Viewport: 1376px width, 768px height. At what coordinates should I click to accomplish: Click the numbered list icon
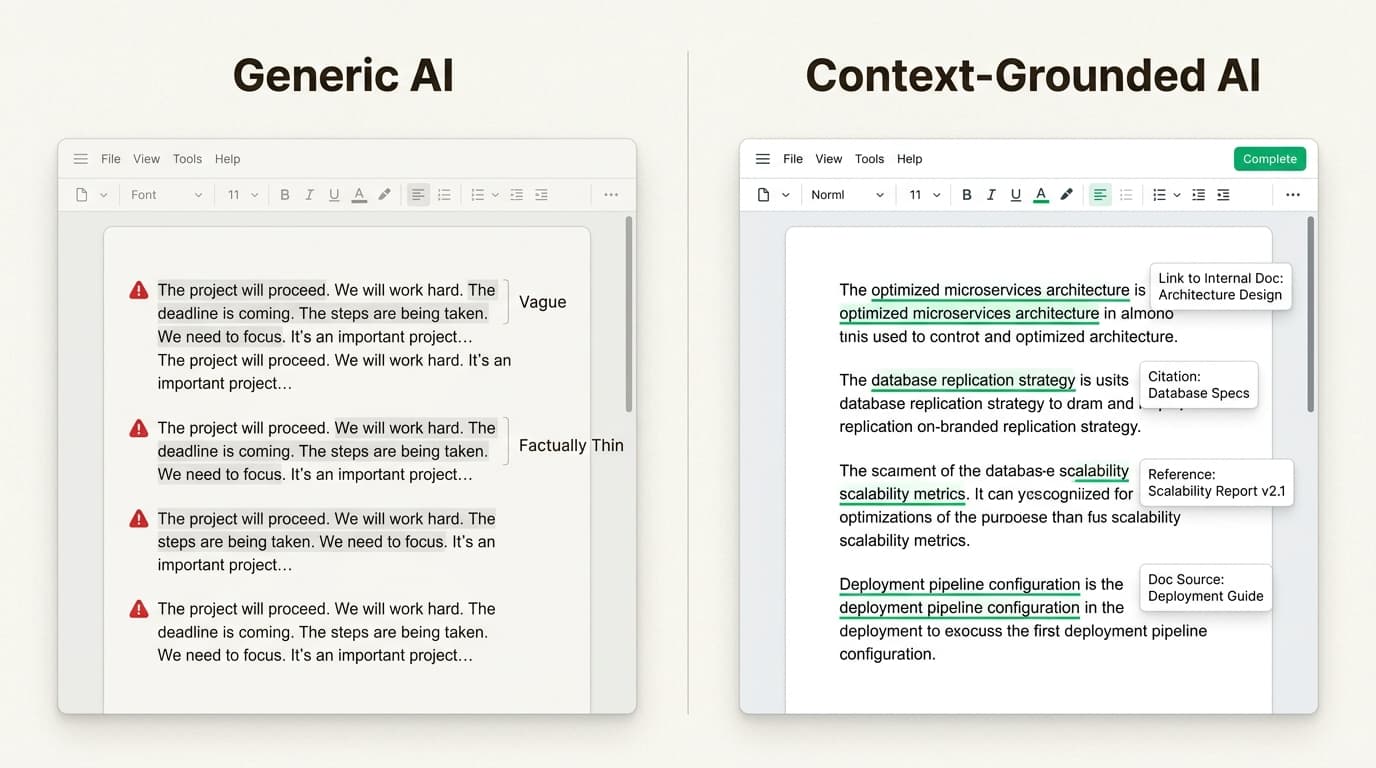(477, 194)
